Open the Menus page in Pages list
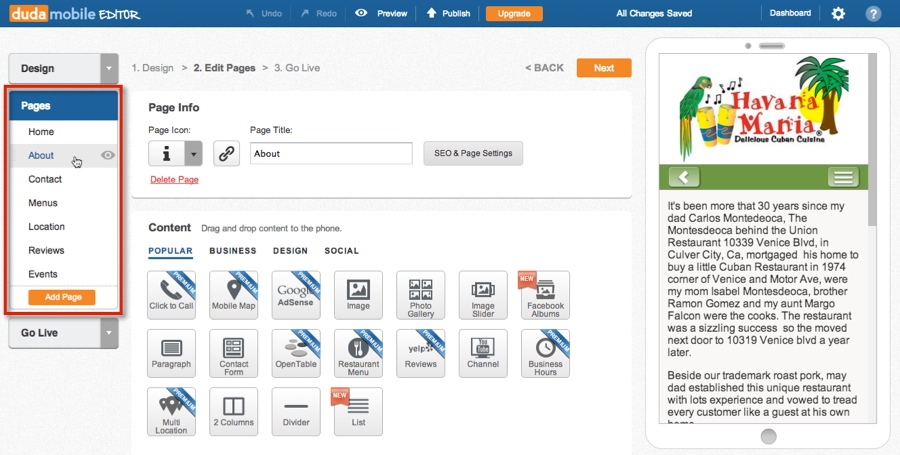 pos(64,203)
